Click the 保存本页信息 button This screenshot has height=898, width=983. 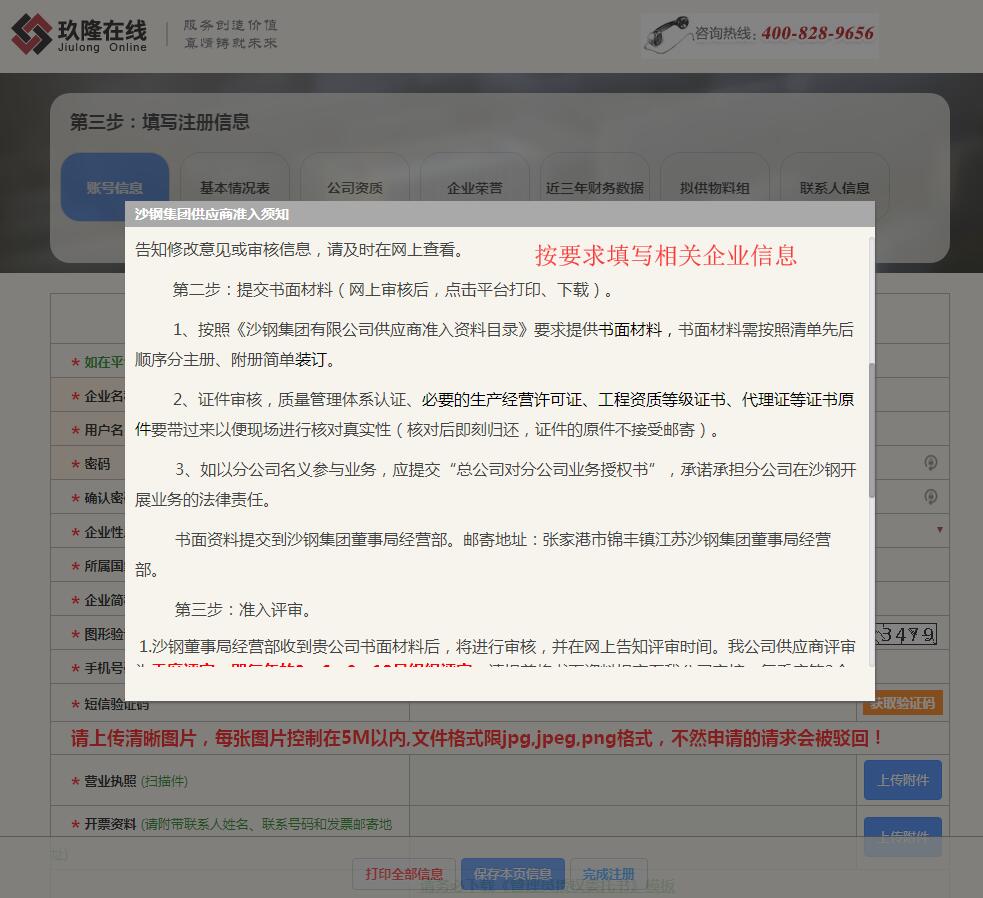[x=512, y=874]
